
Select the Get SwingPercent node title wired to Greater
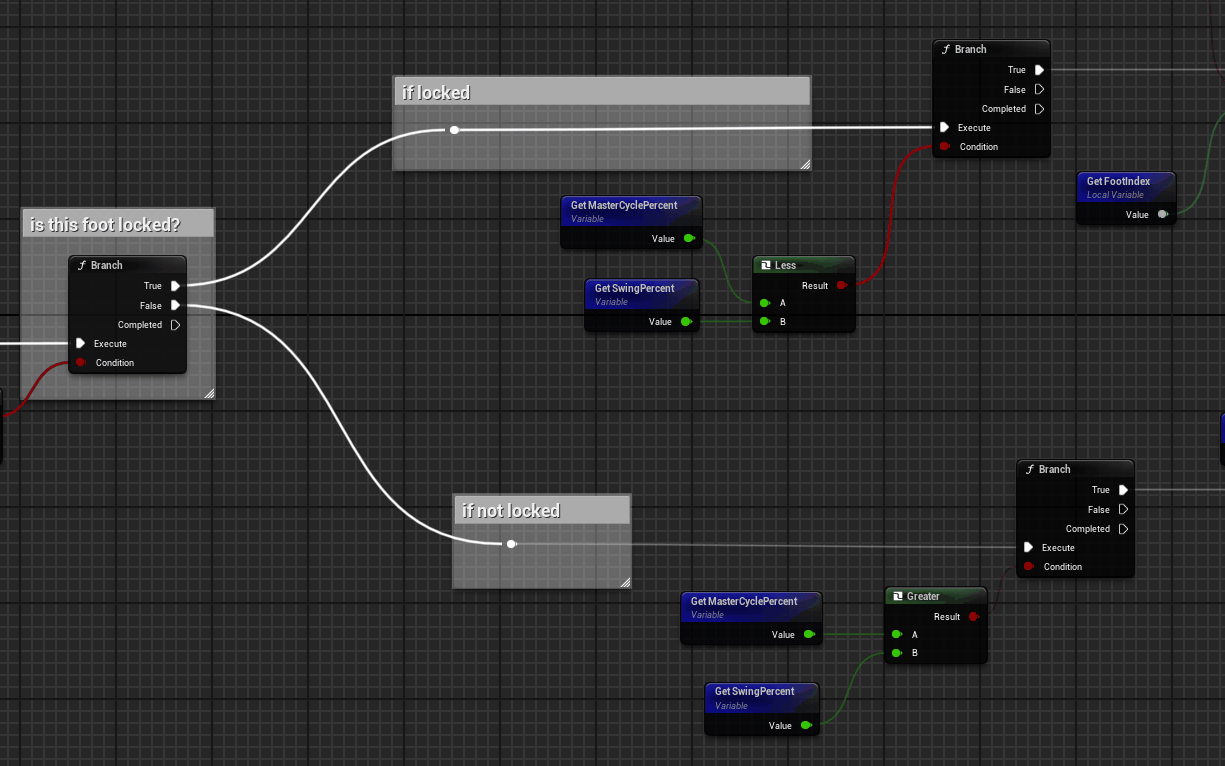tap(754, 691)
